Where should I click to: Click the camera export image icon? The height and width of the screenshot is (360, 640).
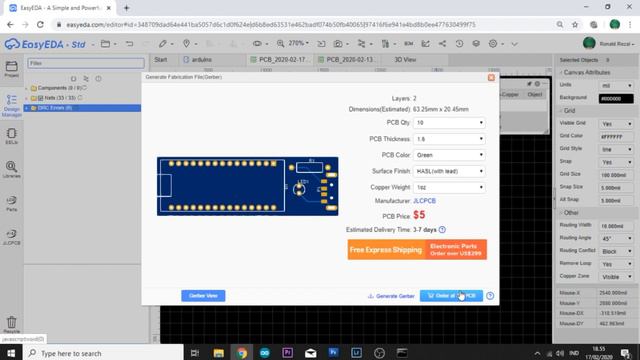pyautogui.click(x=338, y=44)
